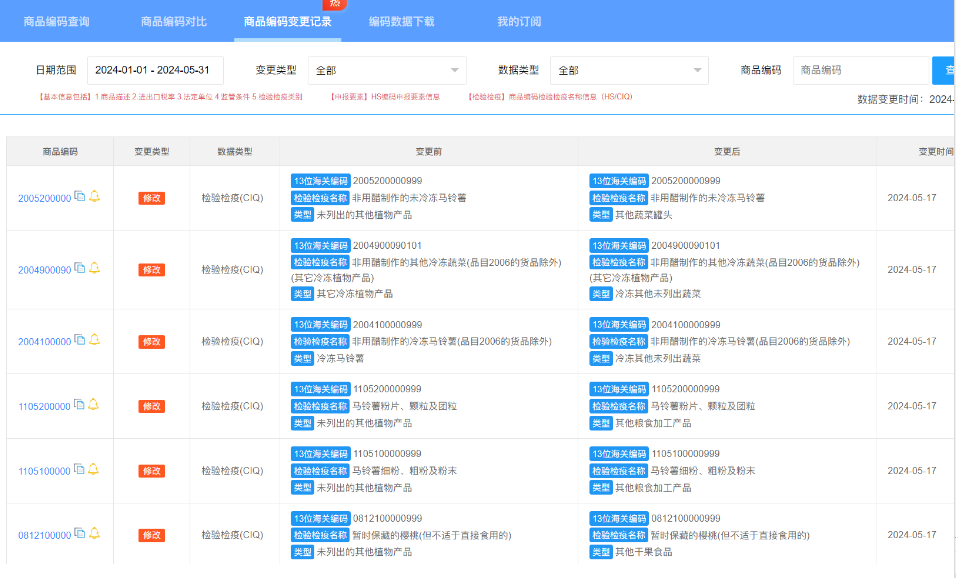Click 2024-05-17 date in 0812100000 row

[911, 535]
